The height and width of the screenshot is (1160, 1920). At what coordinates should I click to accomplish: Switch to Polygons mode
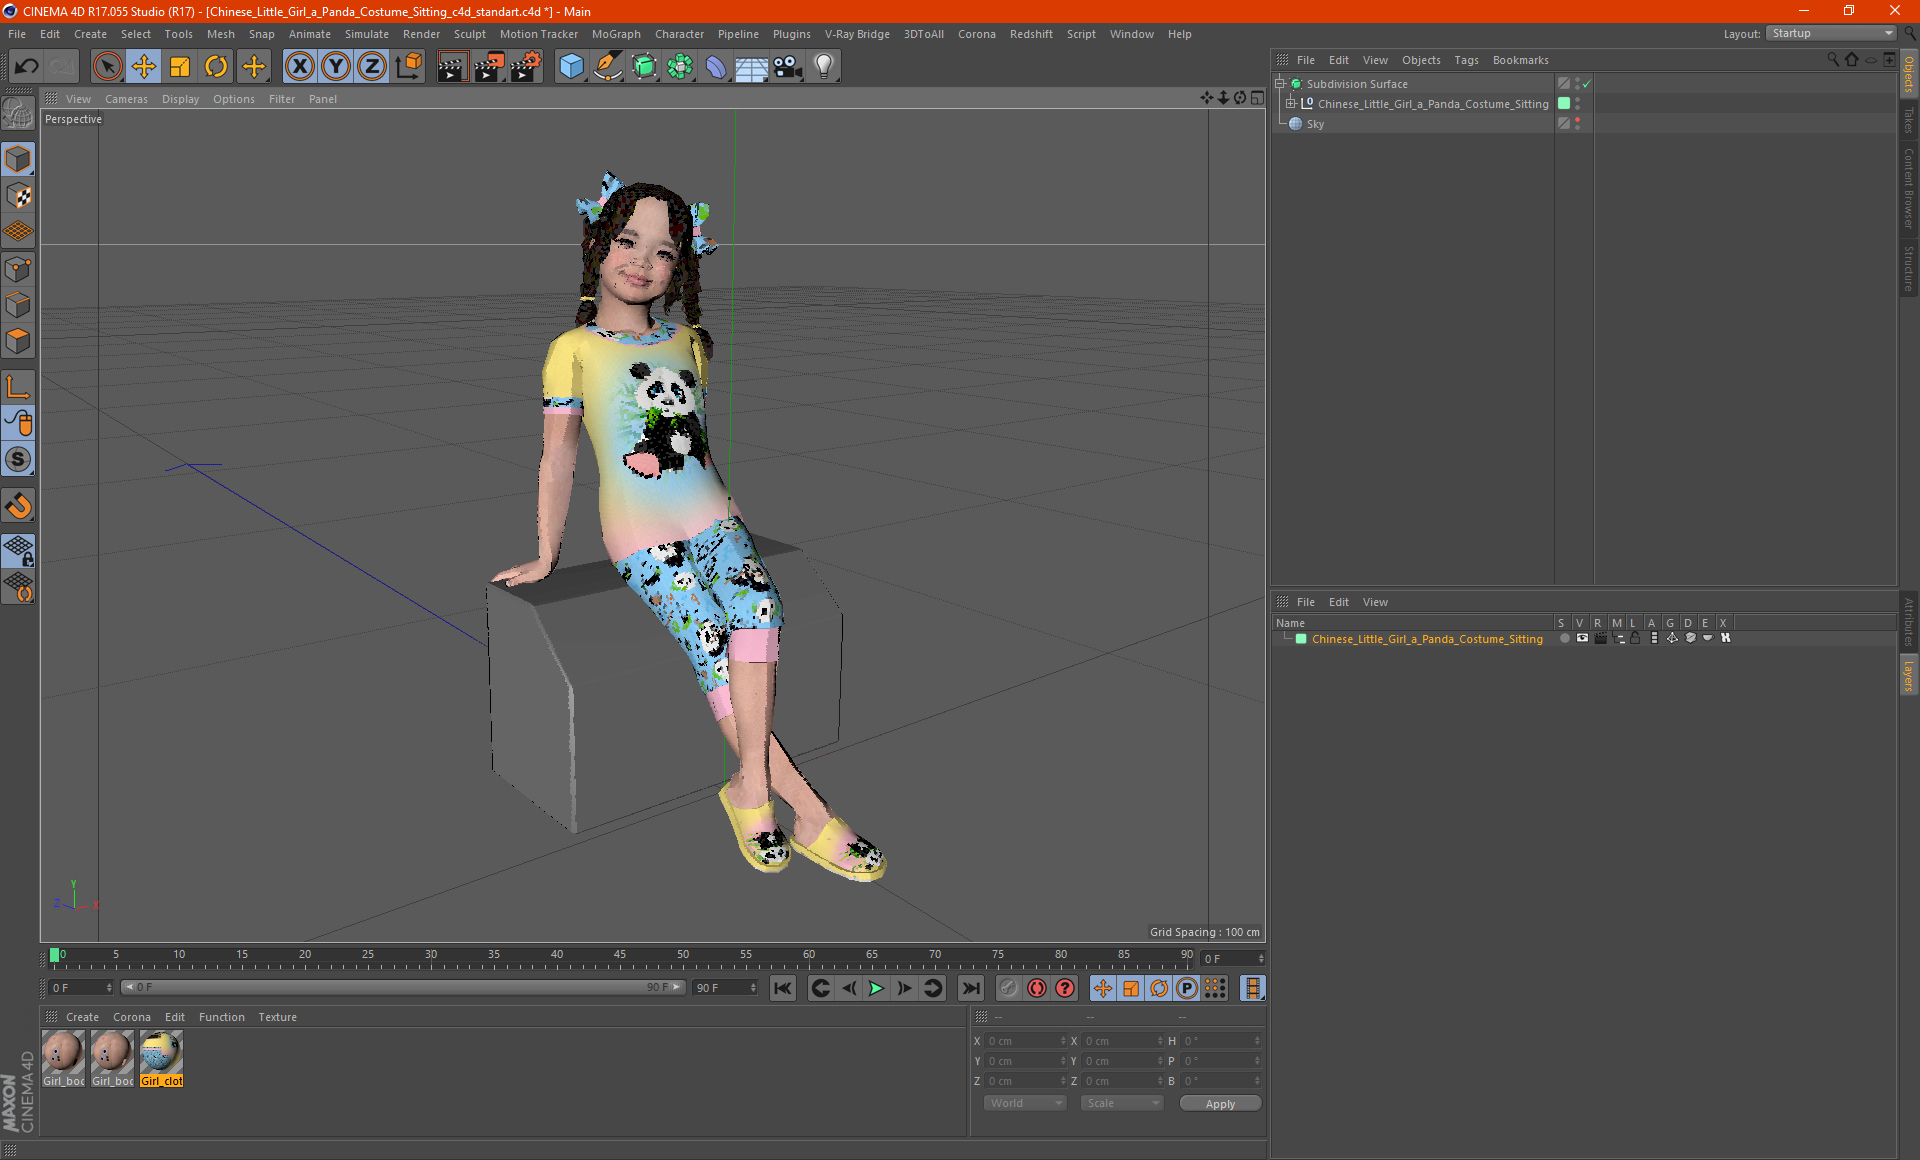[18, 342]
